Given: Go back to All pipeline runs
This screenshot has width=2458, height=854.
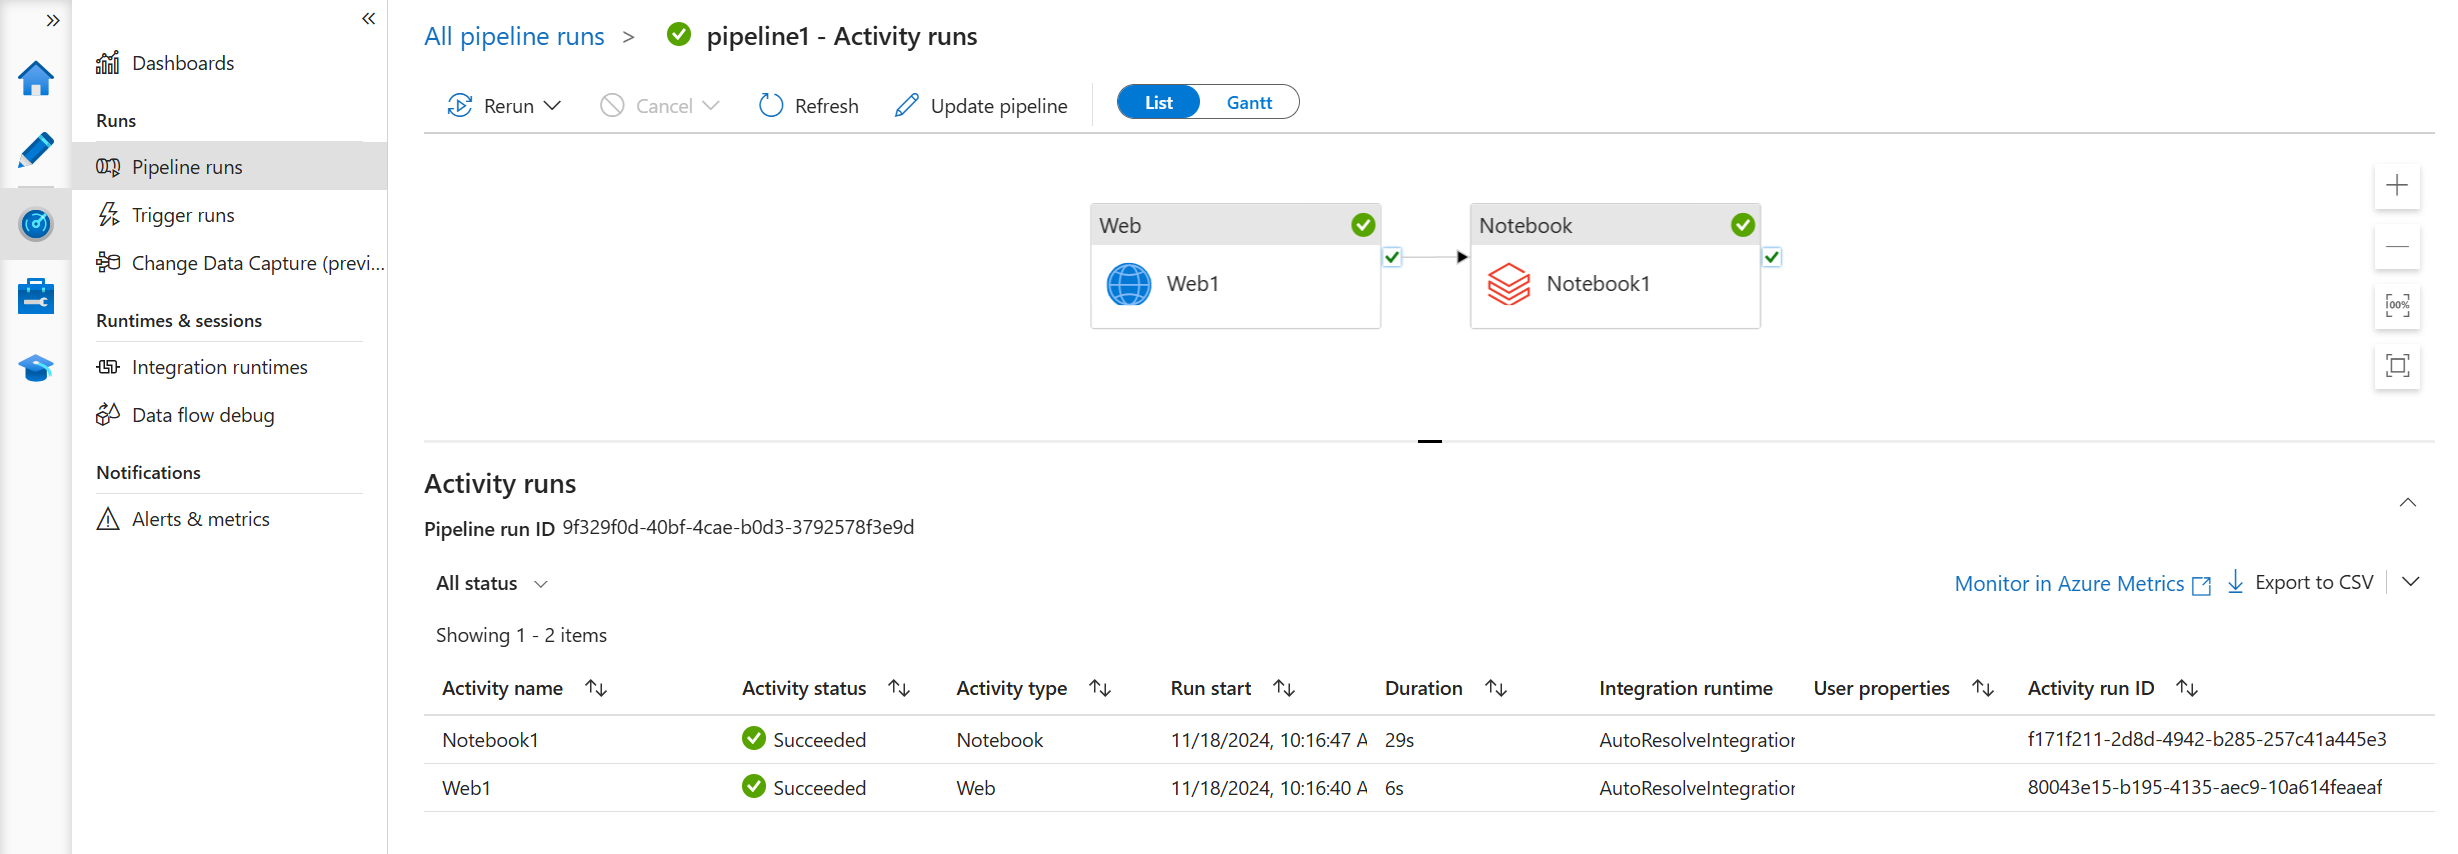Looking at the screenshot, I should coord(514,37).
